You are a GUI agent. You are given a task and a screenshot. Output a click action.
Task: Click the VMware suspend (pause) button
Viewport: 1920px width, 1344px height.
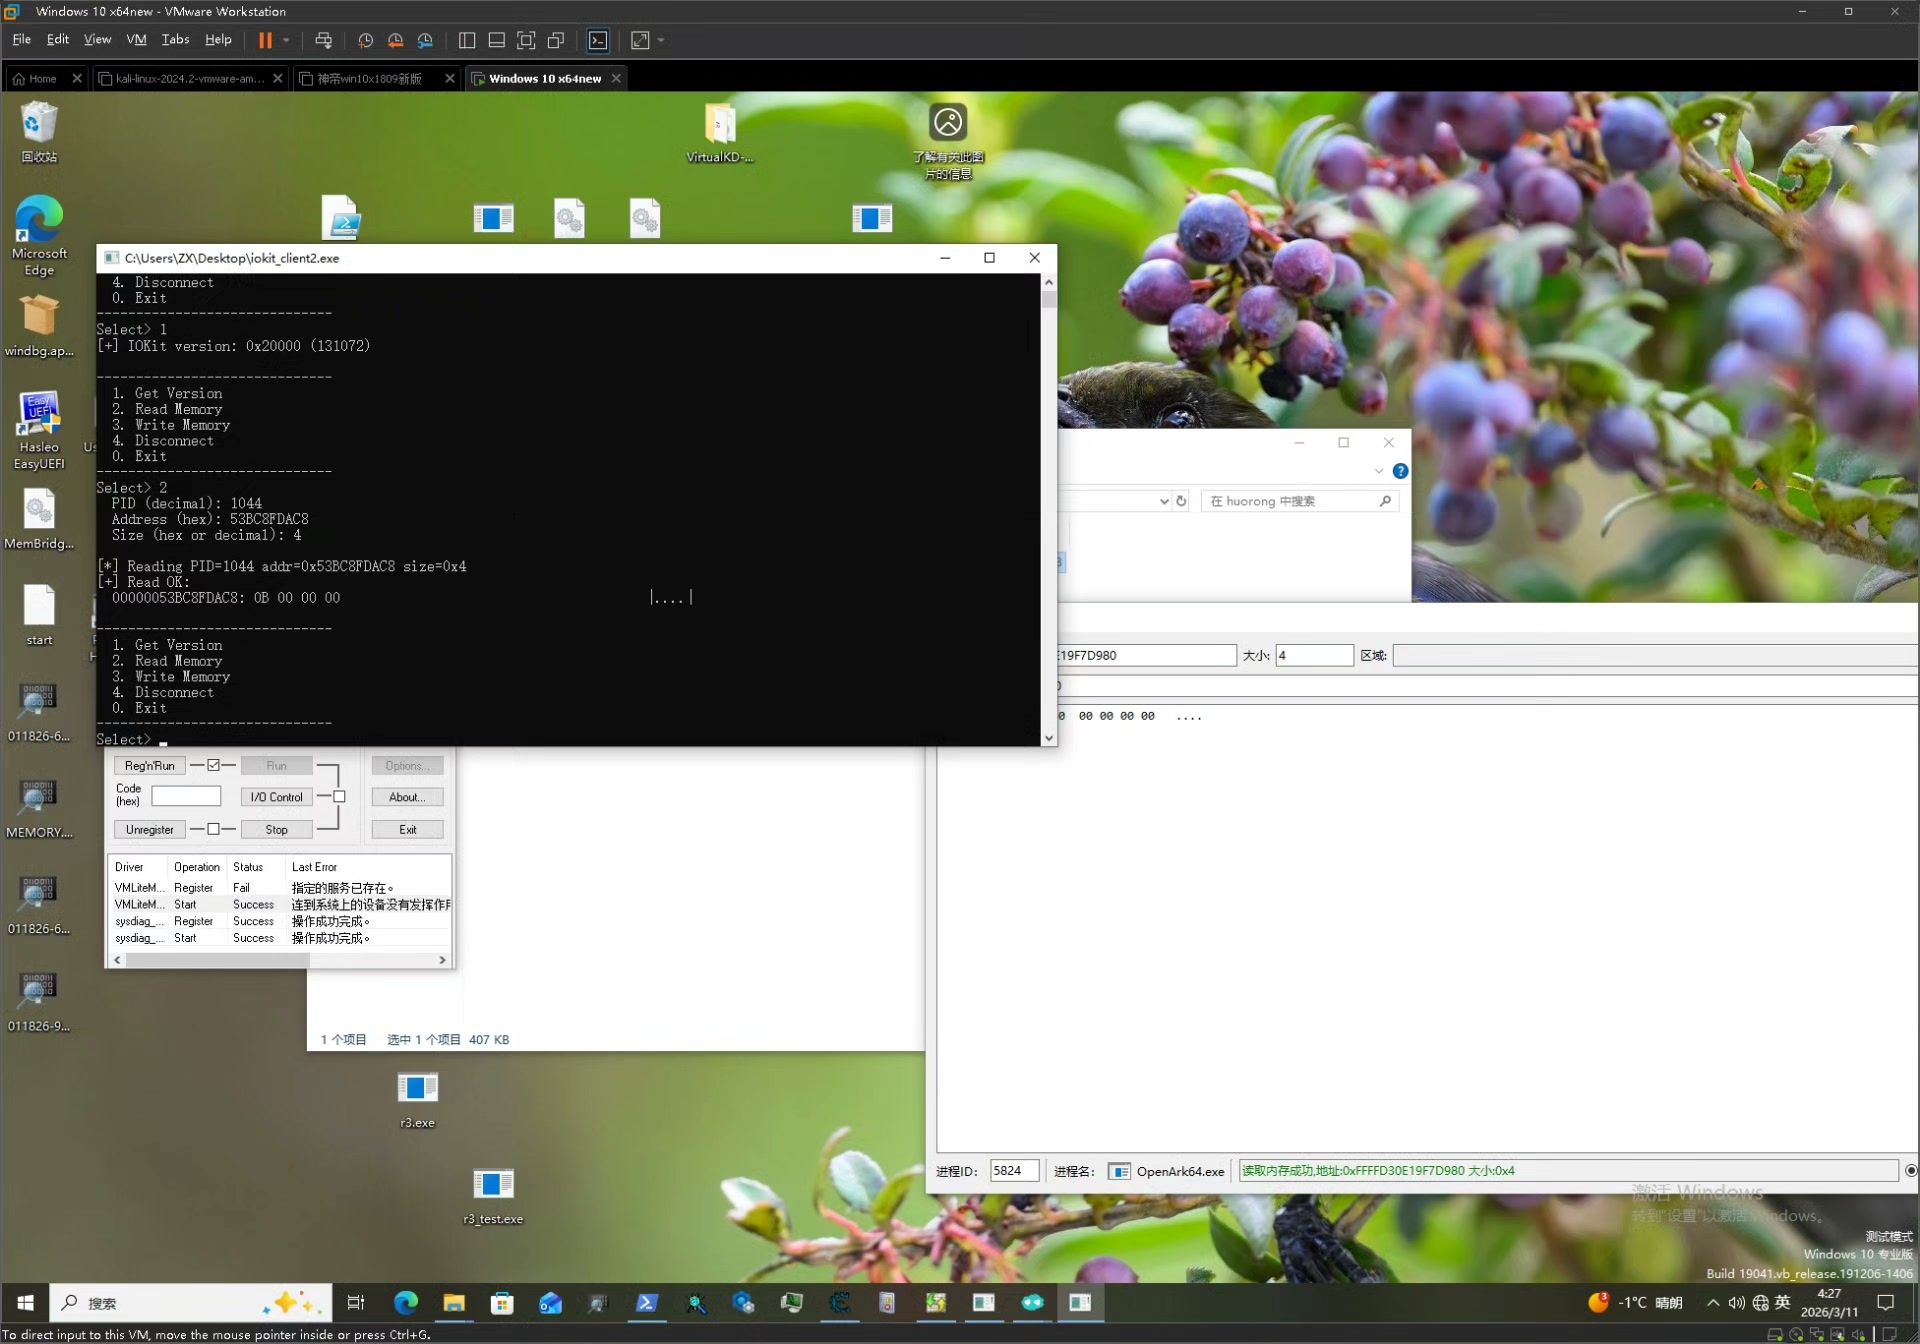click(x=265, y=40)
